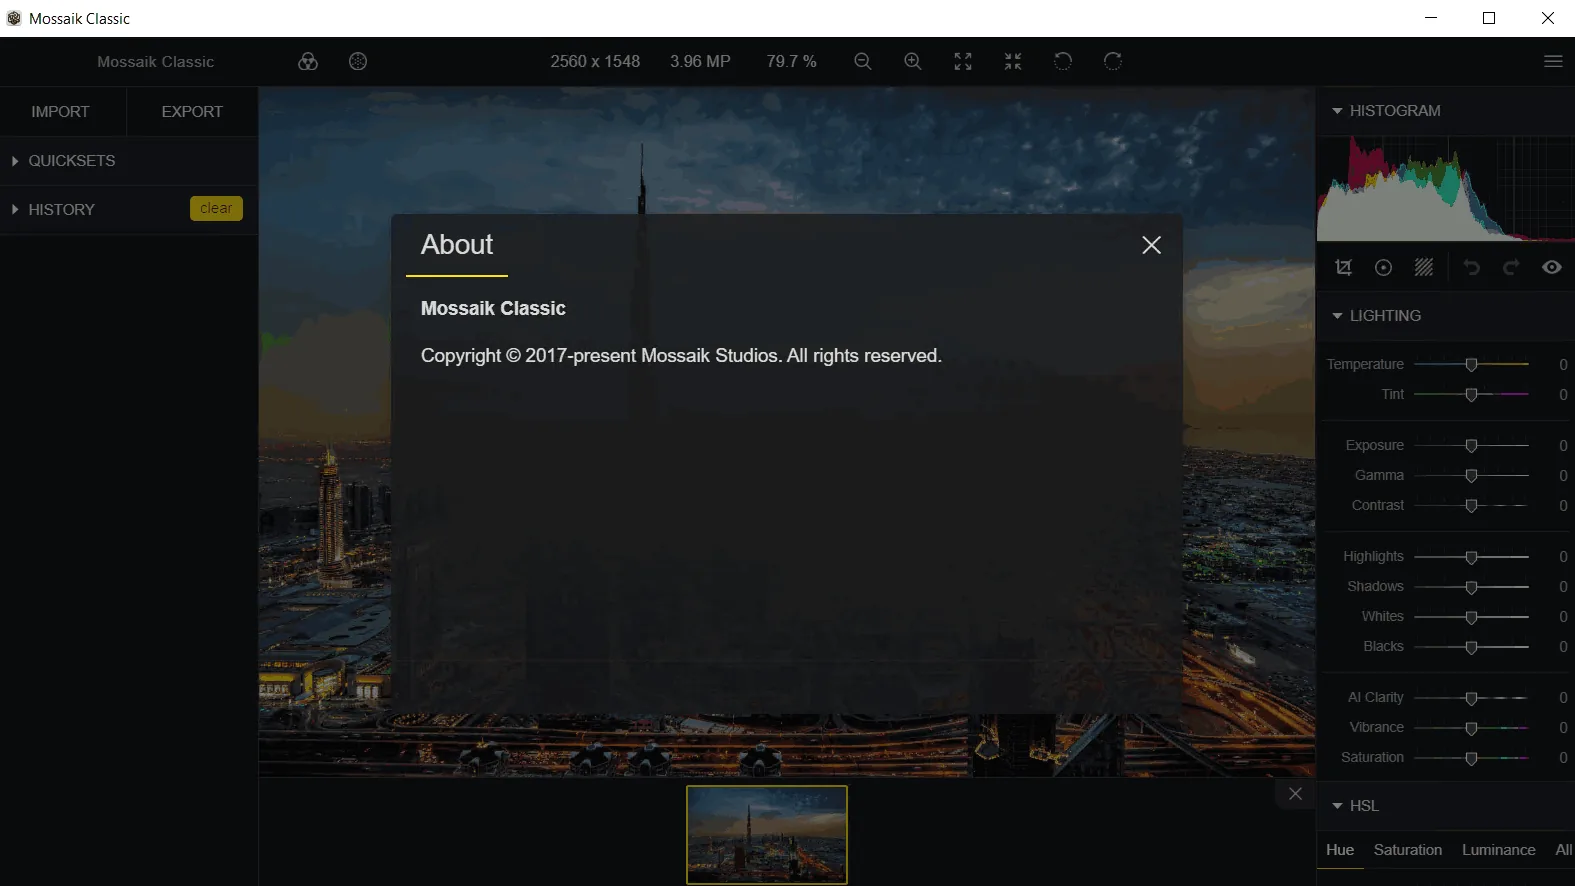
Task: Click the Tint slider handle
Action: [1471, 395]
